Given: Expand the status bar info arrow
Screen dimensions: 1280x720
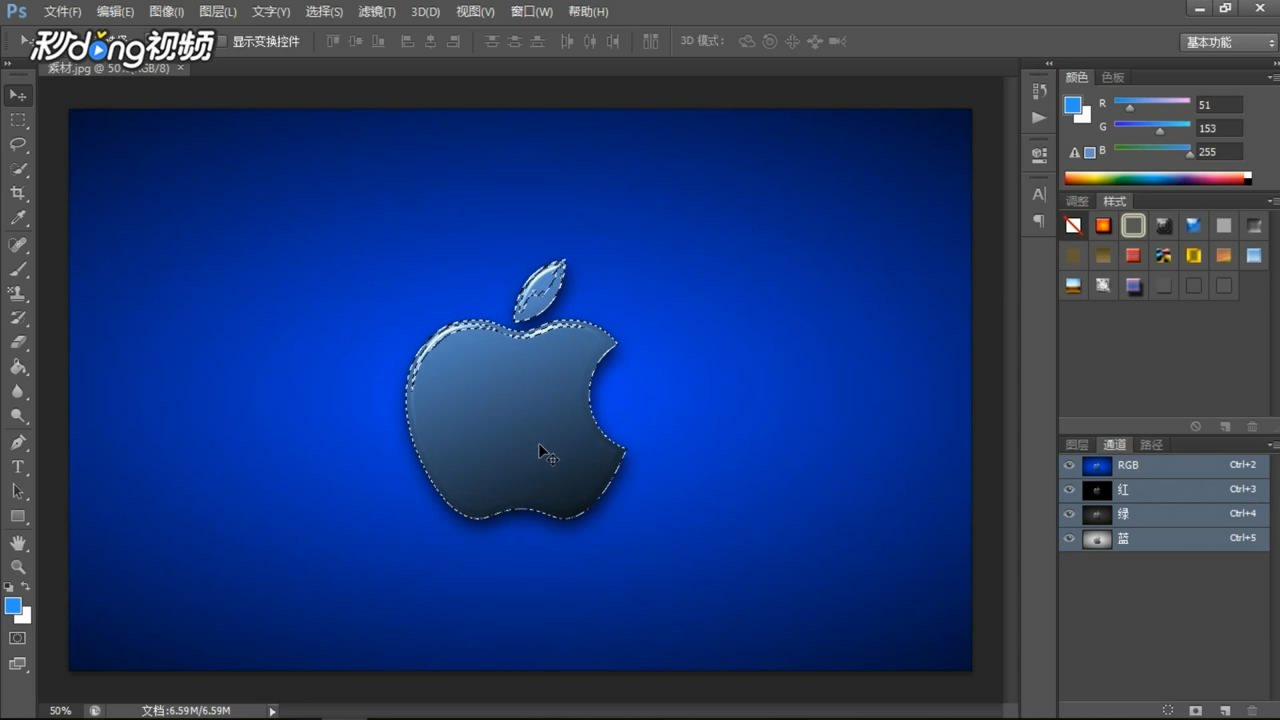Looking at the screenshot, I should [272, 711].
